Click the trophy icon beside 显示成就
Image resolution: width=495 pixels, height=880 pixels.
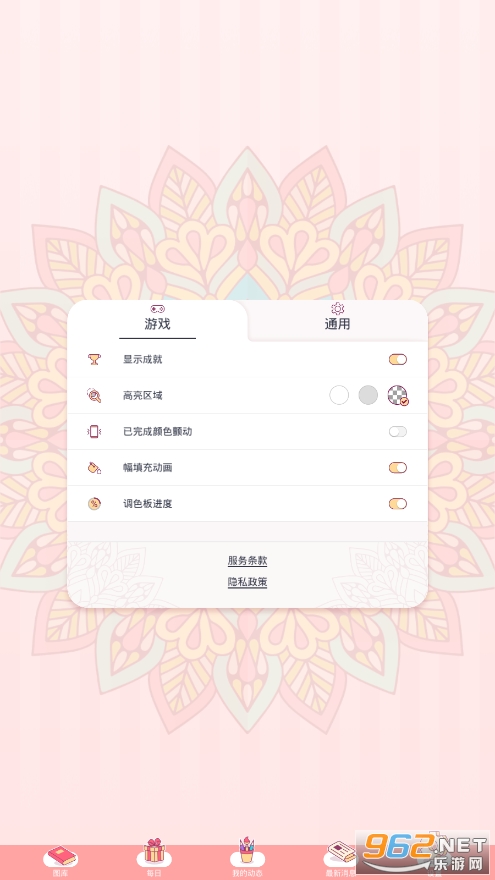coord(94,359)
